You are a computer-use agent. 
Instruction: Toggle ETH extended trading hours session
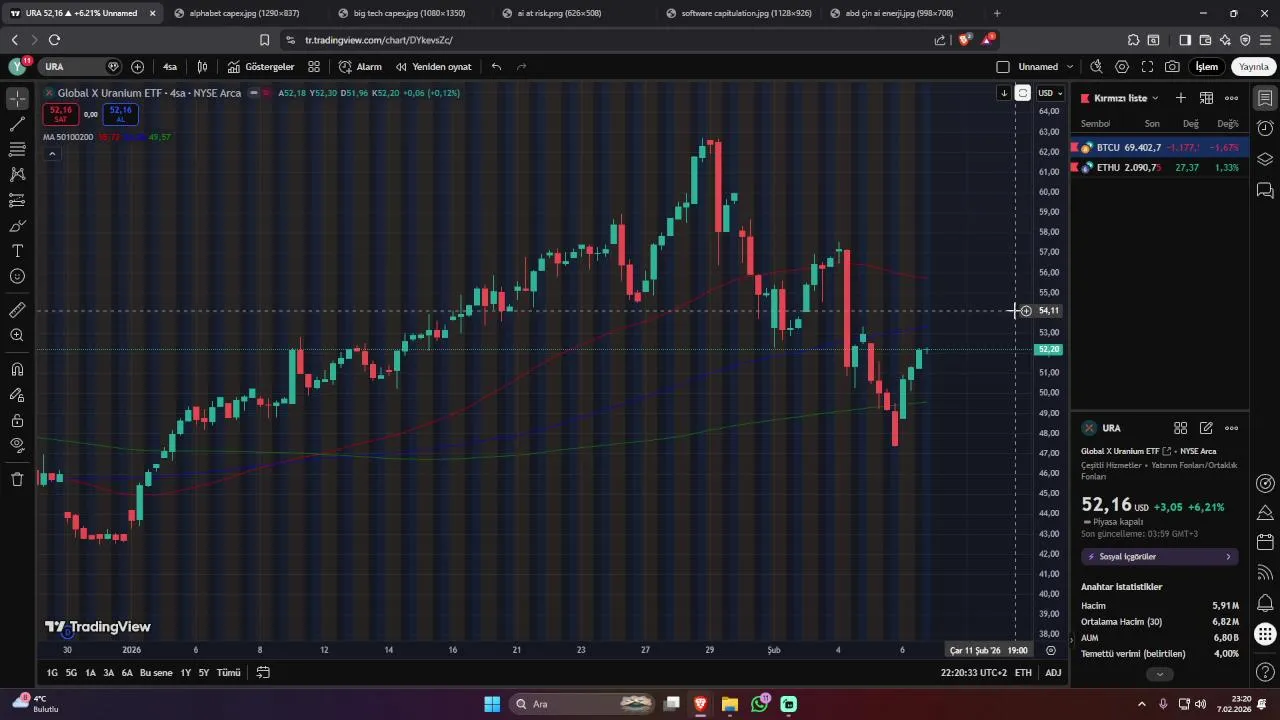click(1023, 673)
